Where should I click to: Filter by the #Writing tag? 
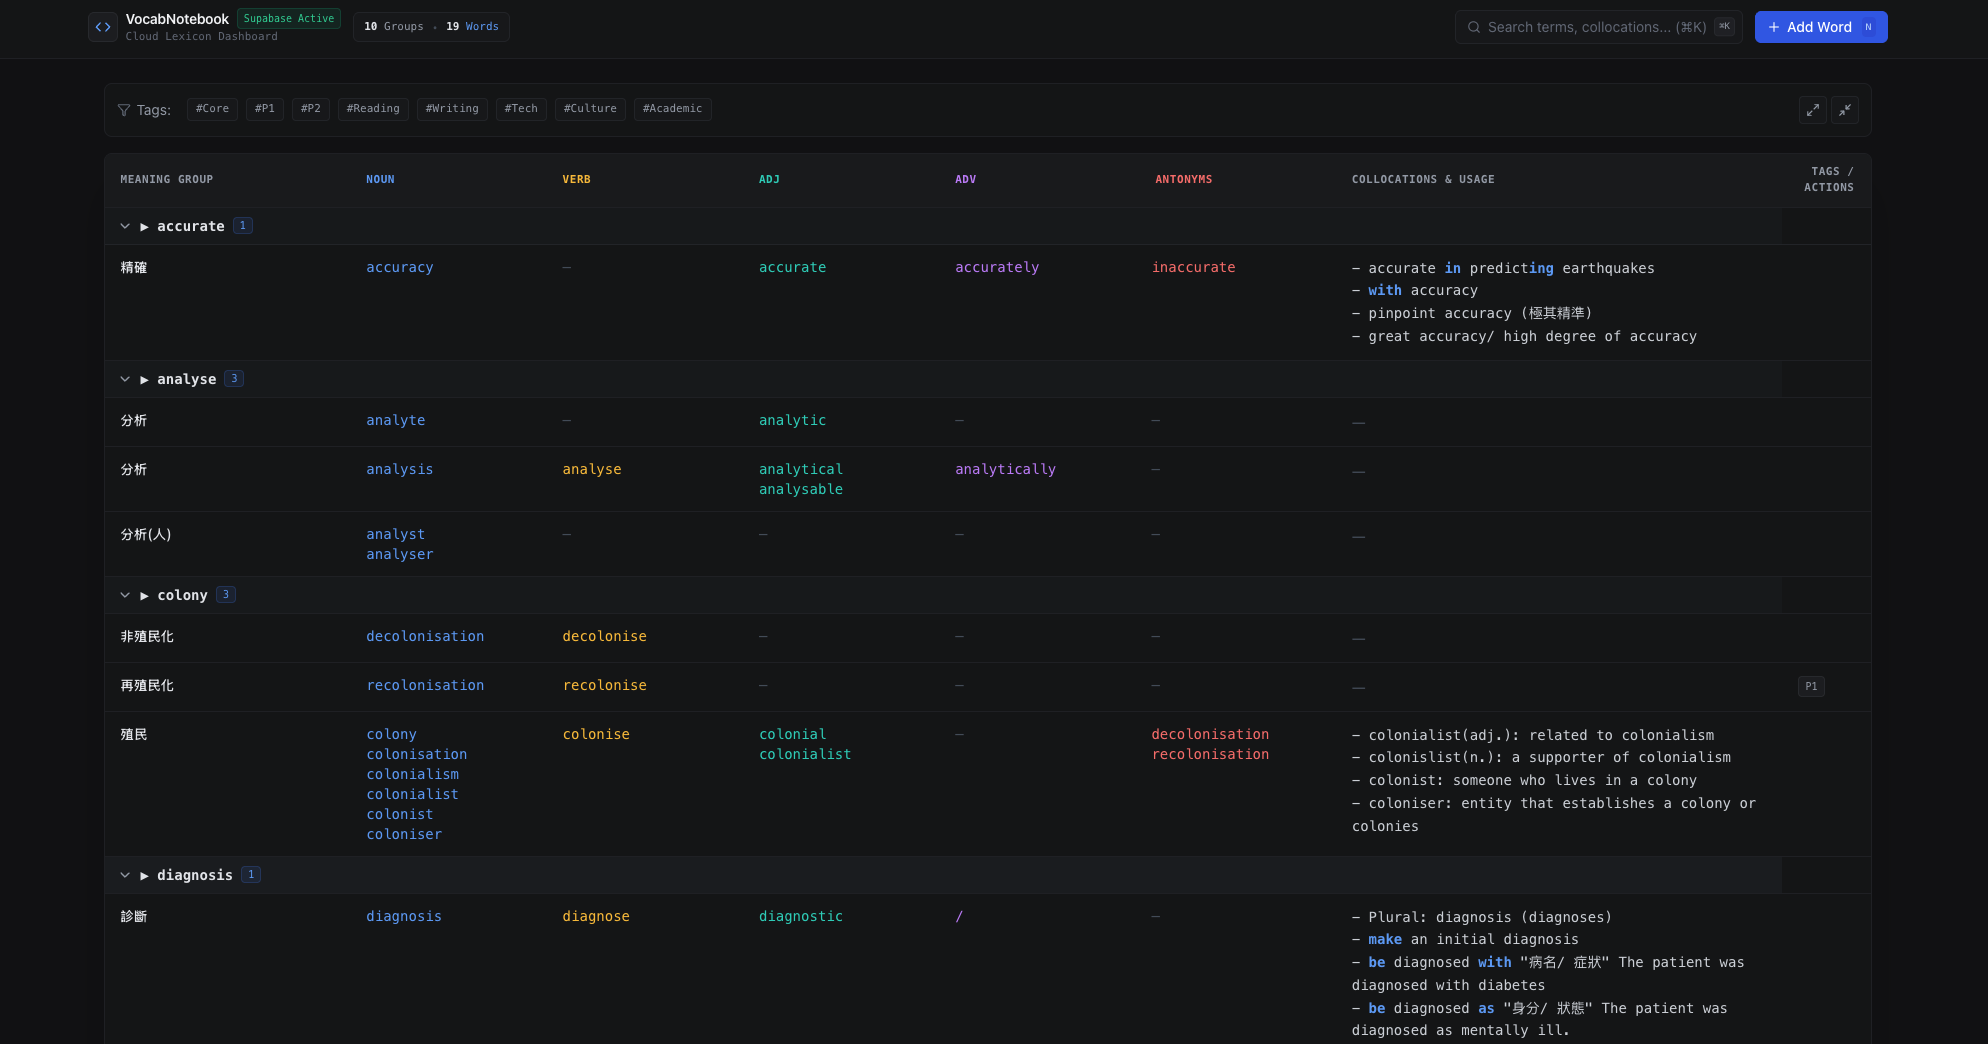point(452,109)
